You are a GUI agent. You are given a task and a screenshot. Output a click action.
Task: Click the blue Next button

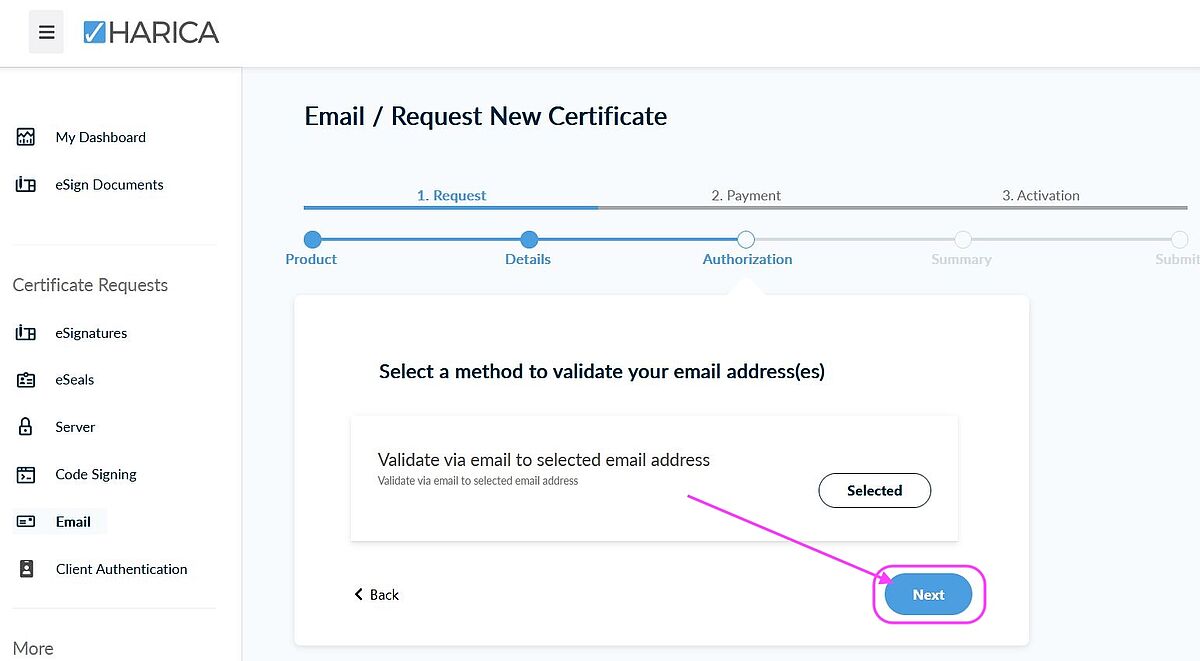pyautogui.click(x=928, y=595)
